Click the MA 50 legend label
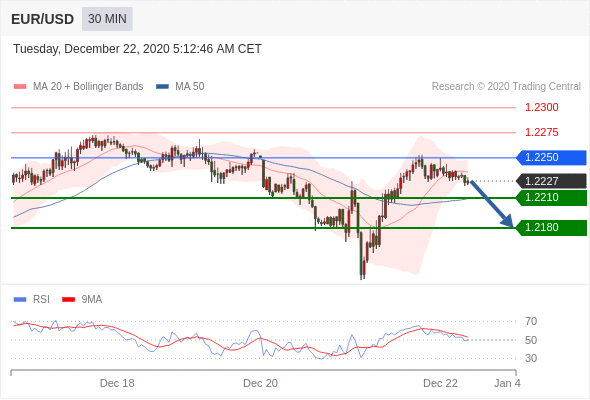Screen dimensions: 590x400 point(190,87)
